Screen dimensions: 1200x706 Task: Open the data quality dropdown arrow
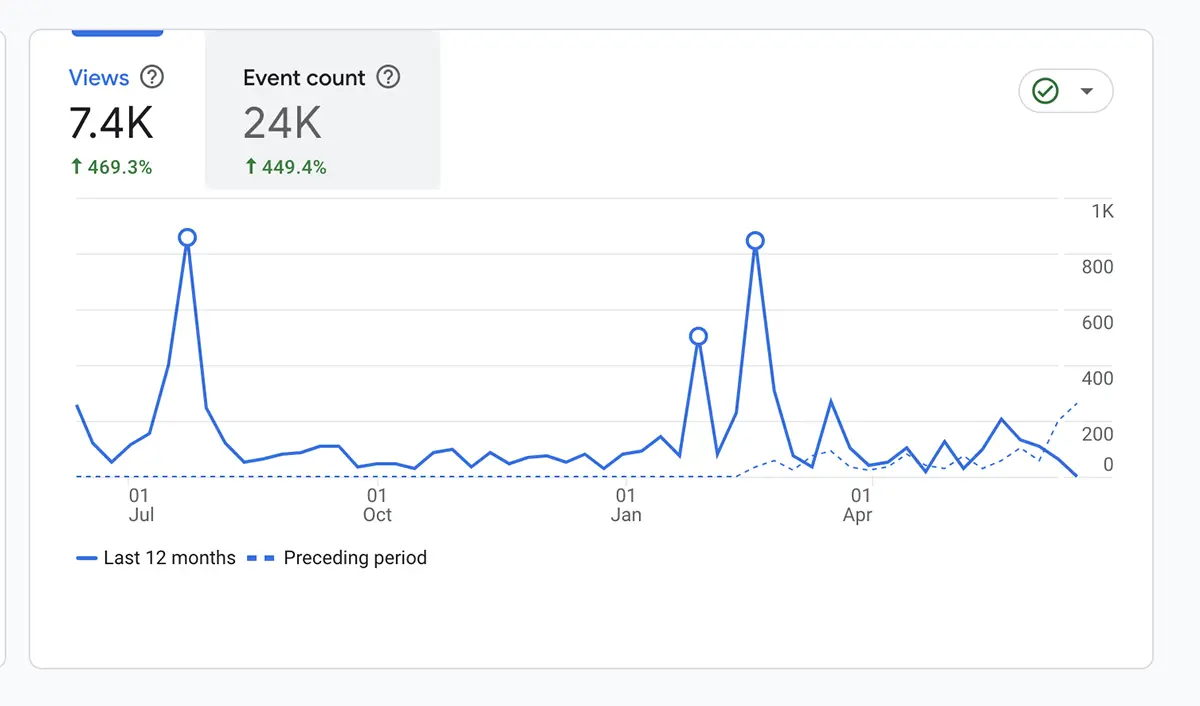tap(1086, 91)
